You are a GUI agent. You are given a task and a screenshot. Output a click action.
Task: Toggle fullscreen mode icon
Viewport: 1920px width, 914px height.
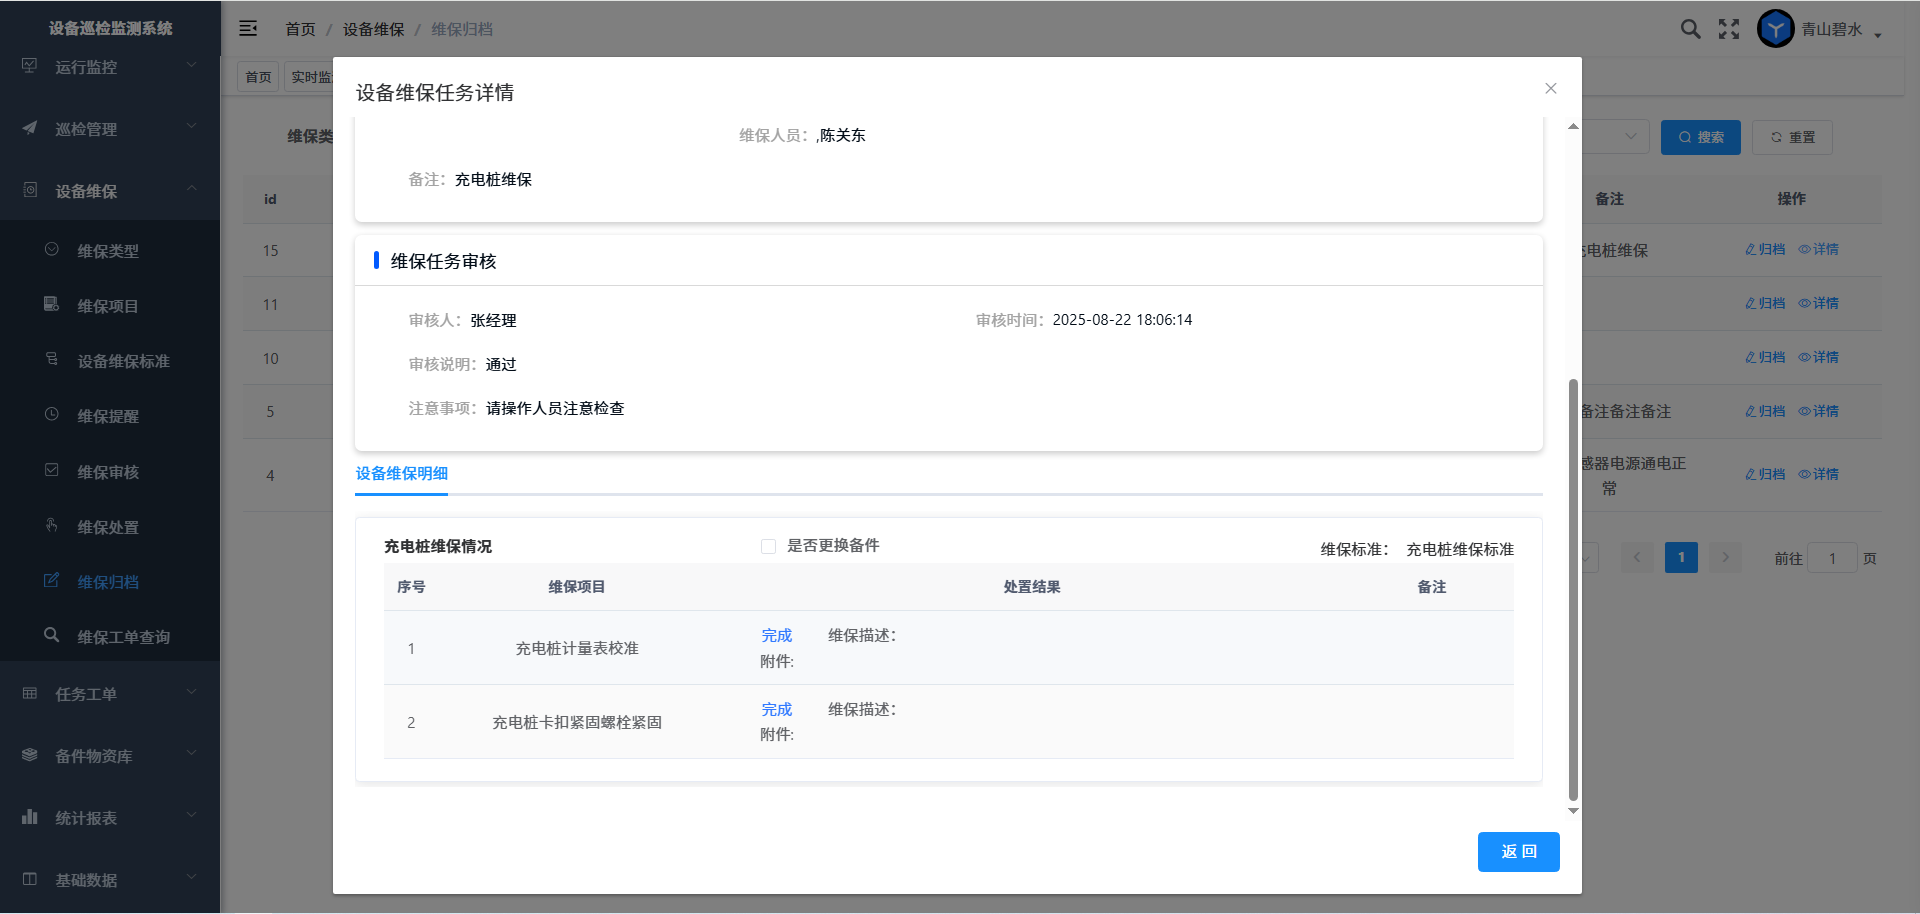point(1729,29)
